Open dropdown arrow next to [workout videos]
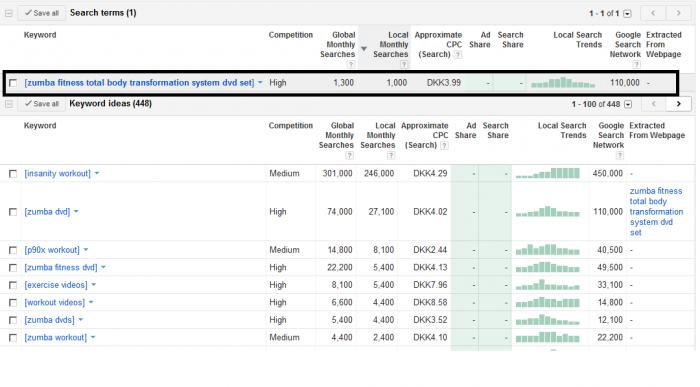Screen dimensions: 700x387 pyautogui.click(x=91, y=302)
